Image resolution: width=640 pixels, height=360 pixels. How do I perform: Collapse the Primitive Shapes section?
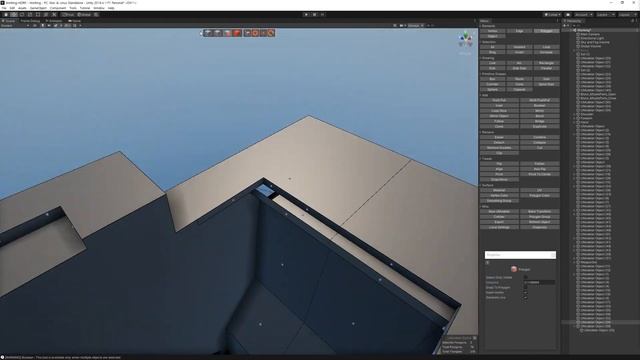tap(493, 74)
